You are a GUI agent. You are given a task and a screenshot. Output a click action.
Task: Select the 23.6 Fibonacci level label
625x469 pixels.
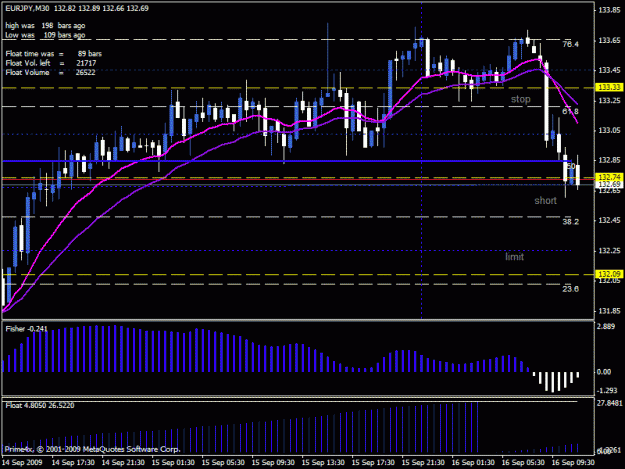point(570,289)
